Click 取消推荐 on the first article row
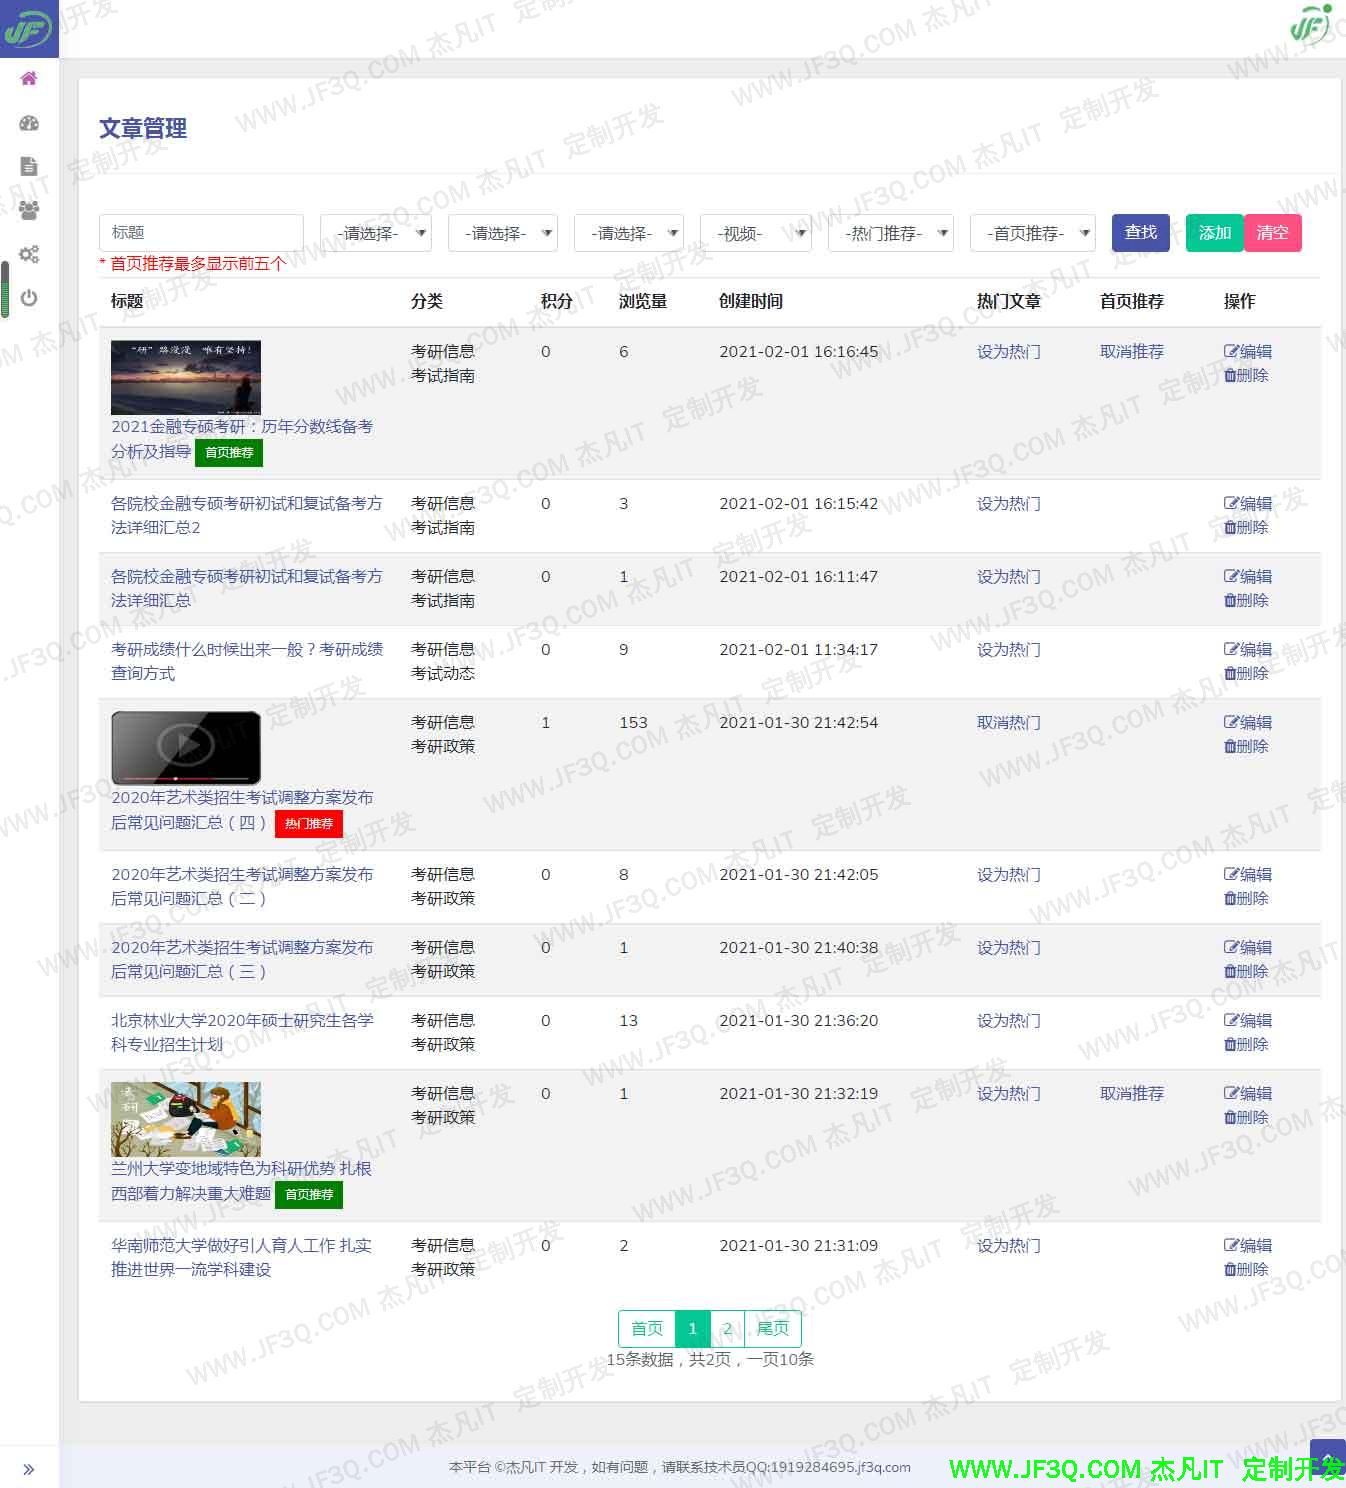This screenshot has width=1346, height=1488. click(x=1131, y=351)
